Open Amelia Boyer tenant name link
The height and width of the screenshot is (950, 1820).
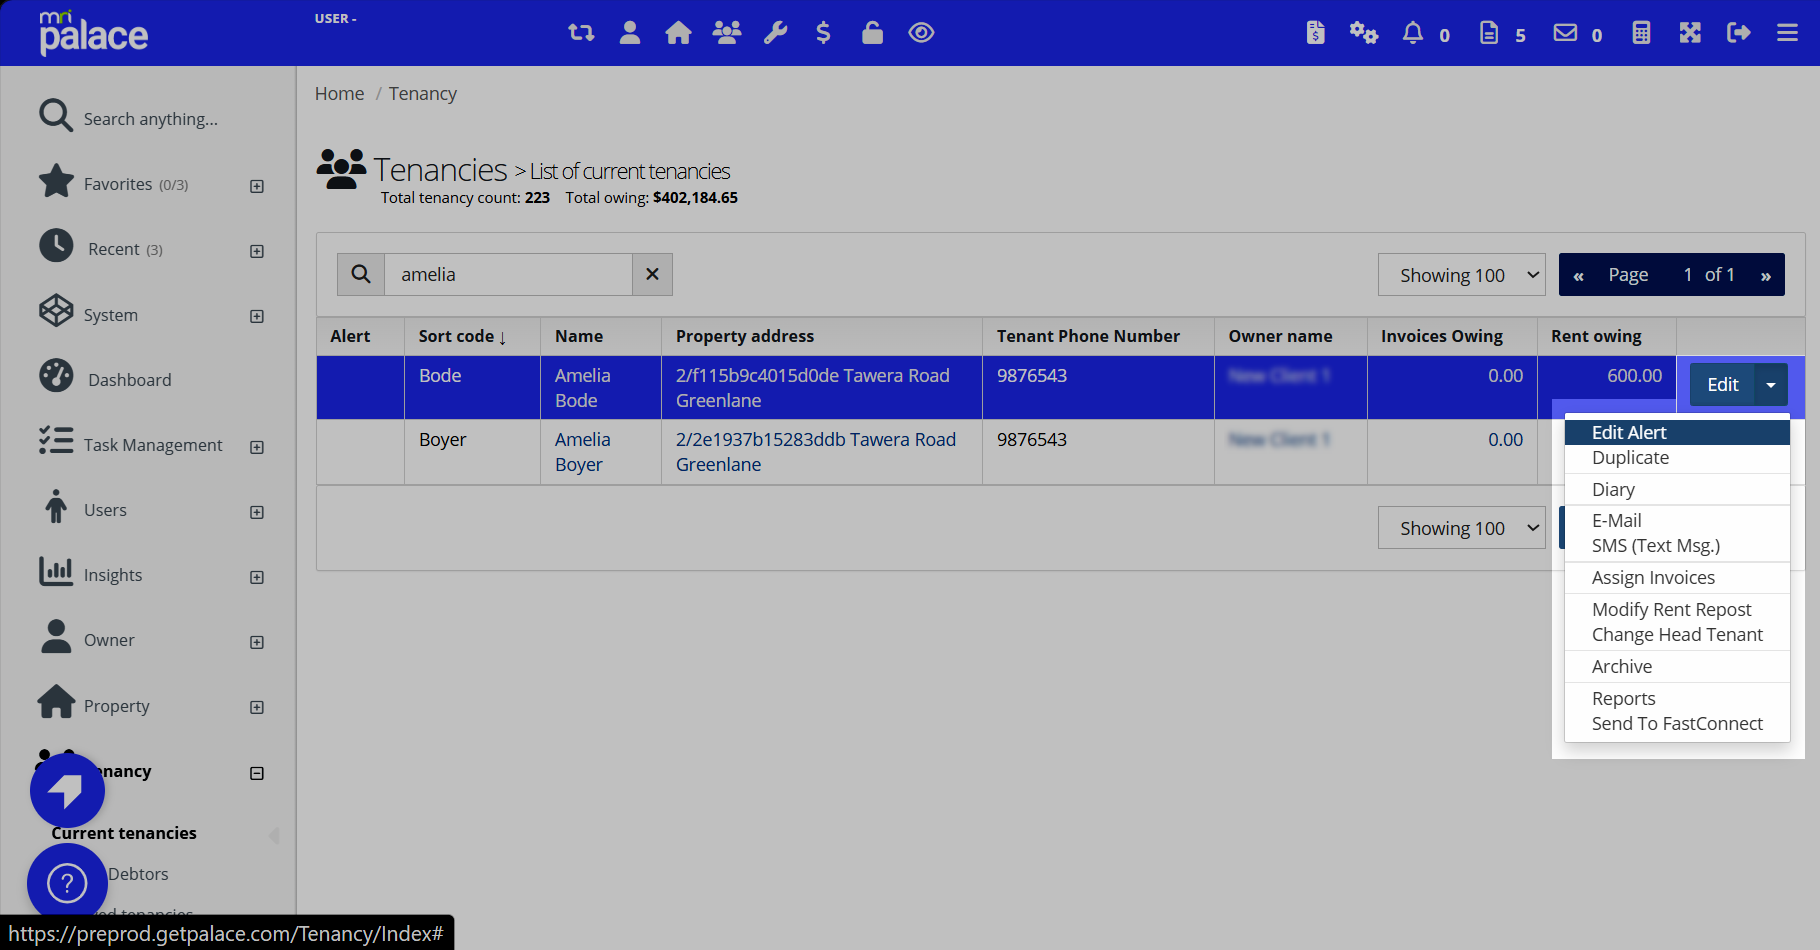click(x=583, y=452)
